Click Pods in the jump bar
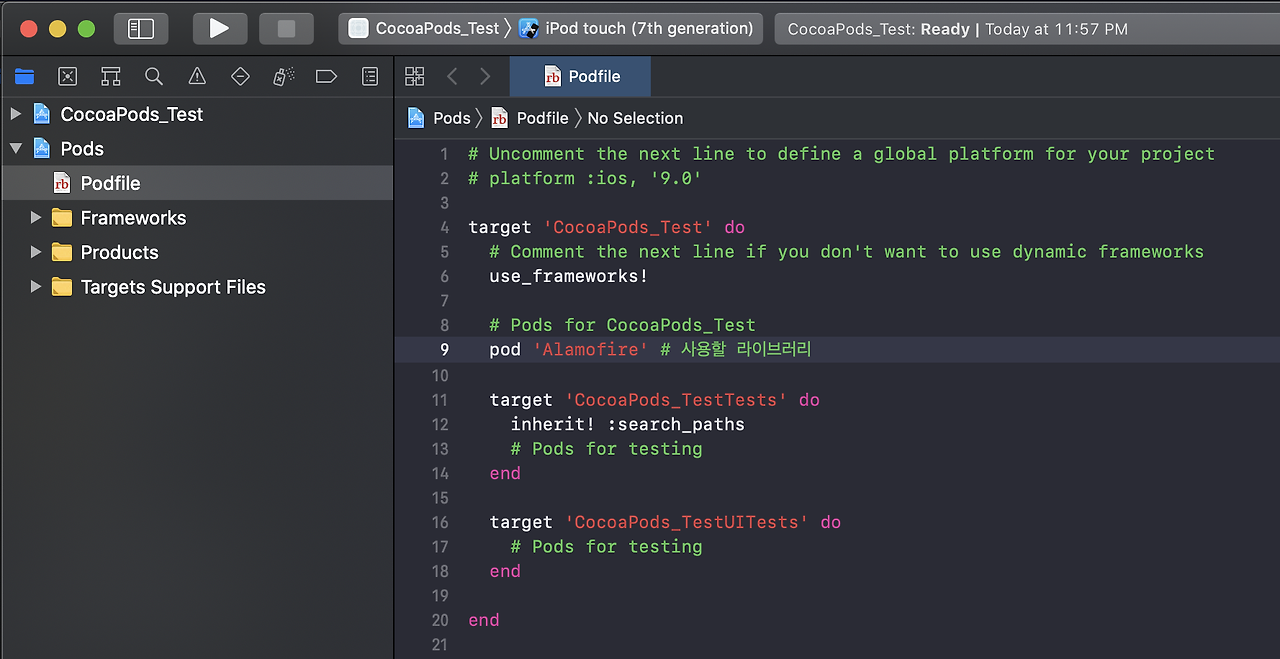This screenshot has width=1280, height=659. click(x=452, y=118)
